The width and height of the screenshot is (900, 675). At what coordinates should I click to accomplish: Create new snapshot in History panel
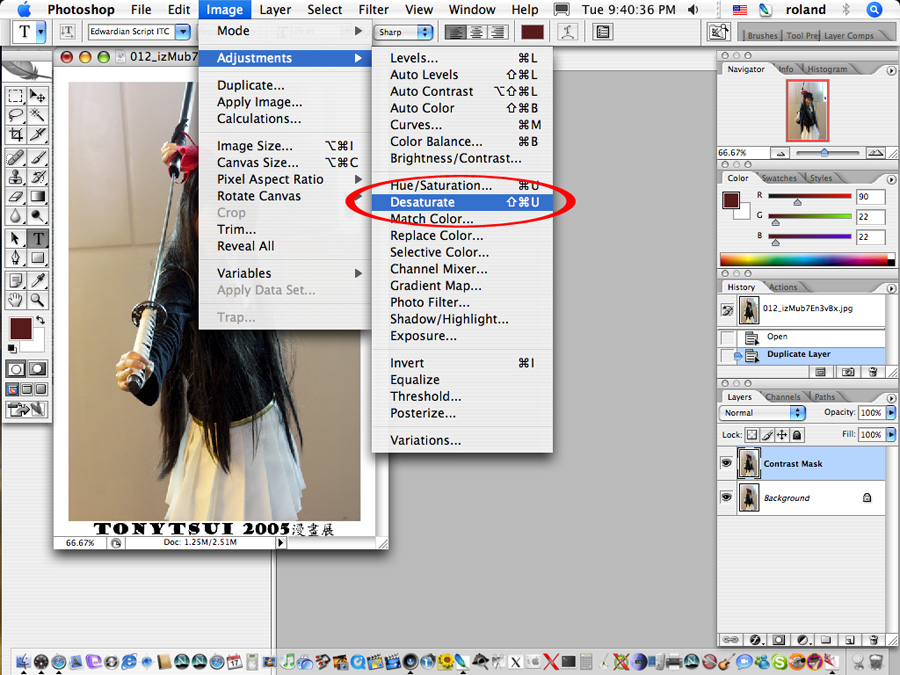tap(847, 371)
